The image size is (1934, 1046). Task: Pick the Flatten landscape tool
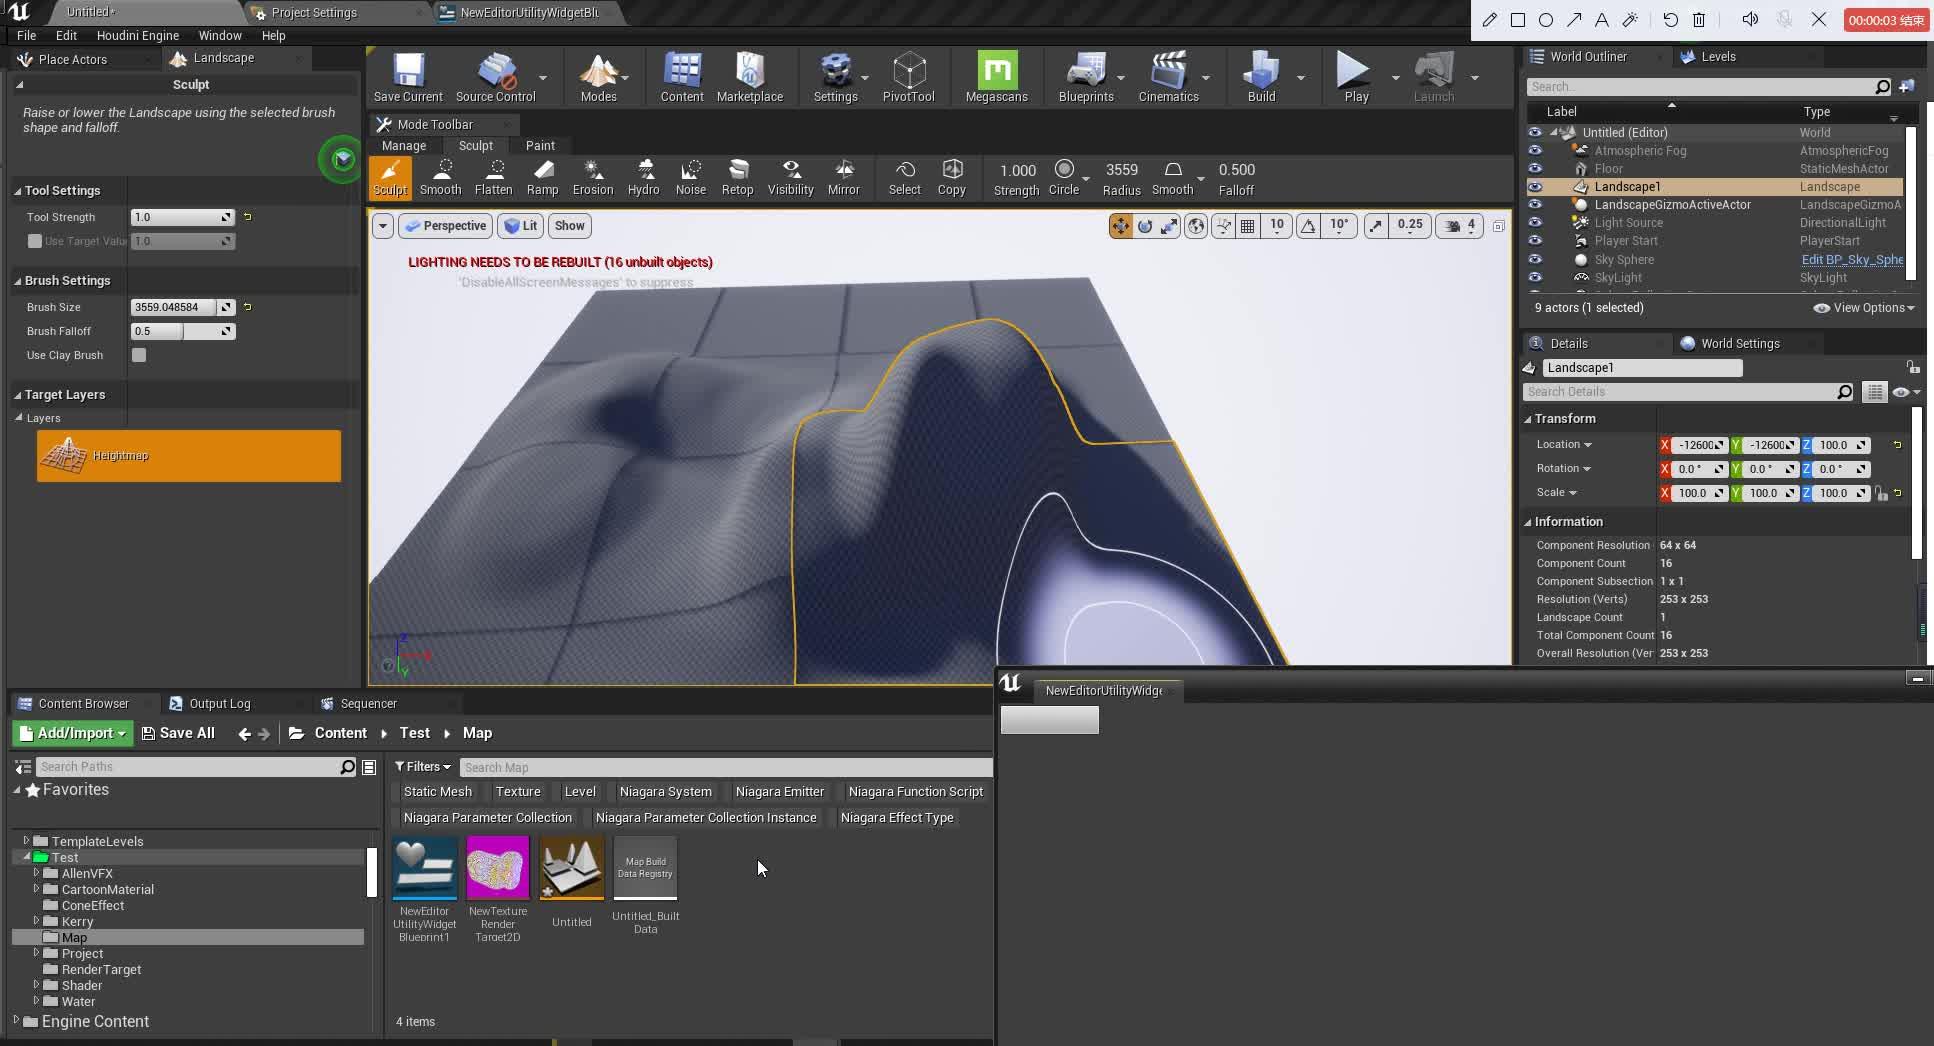493,177
